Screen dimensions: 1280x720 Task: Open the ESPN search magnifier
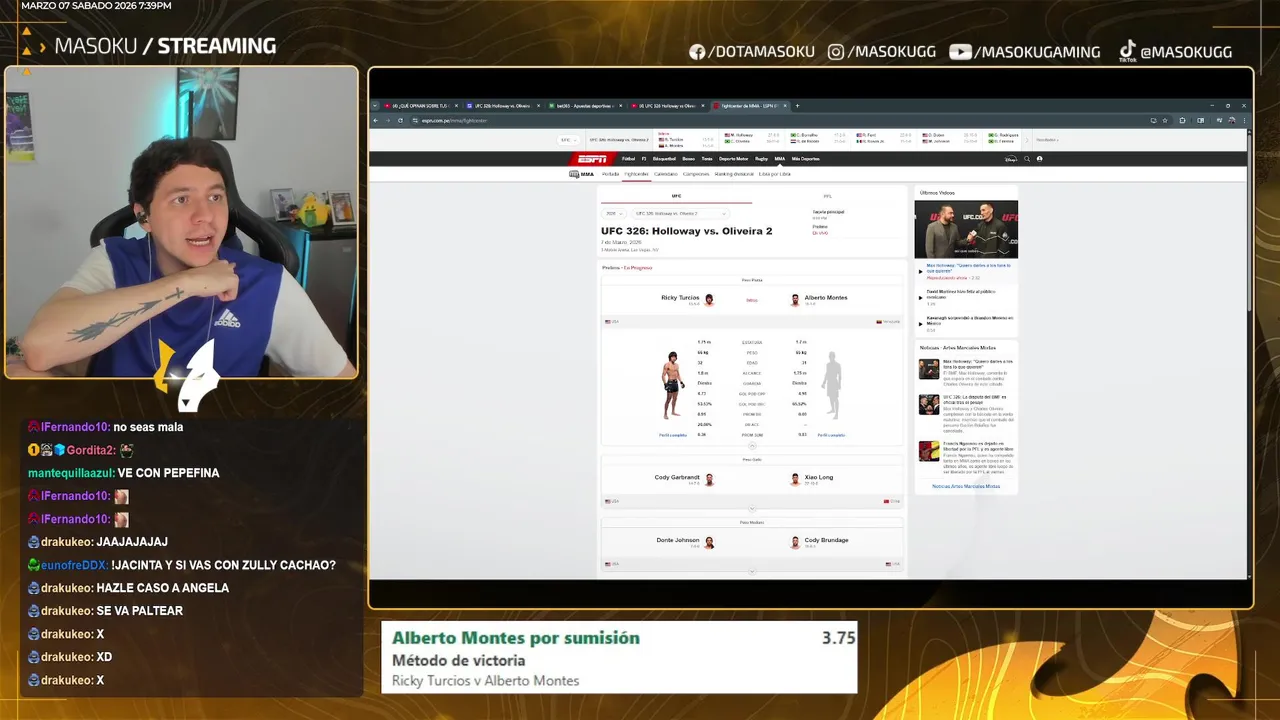pos(1026,159)
